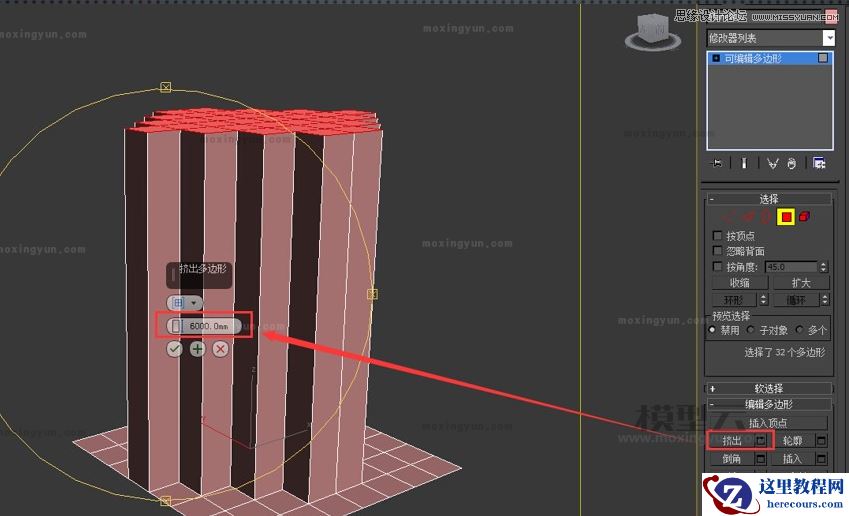
Task: Select Vertex sub-object level icon
Action: point(729,217)
